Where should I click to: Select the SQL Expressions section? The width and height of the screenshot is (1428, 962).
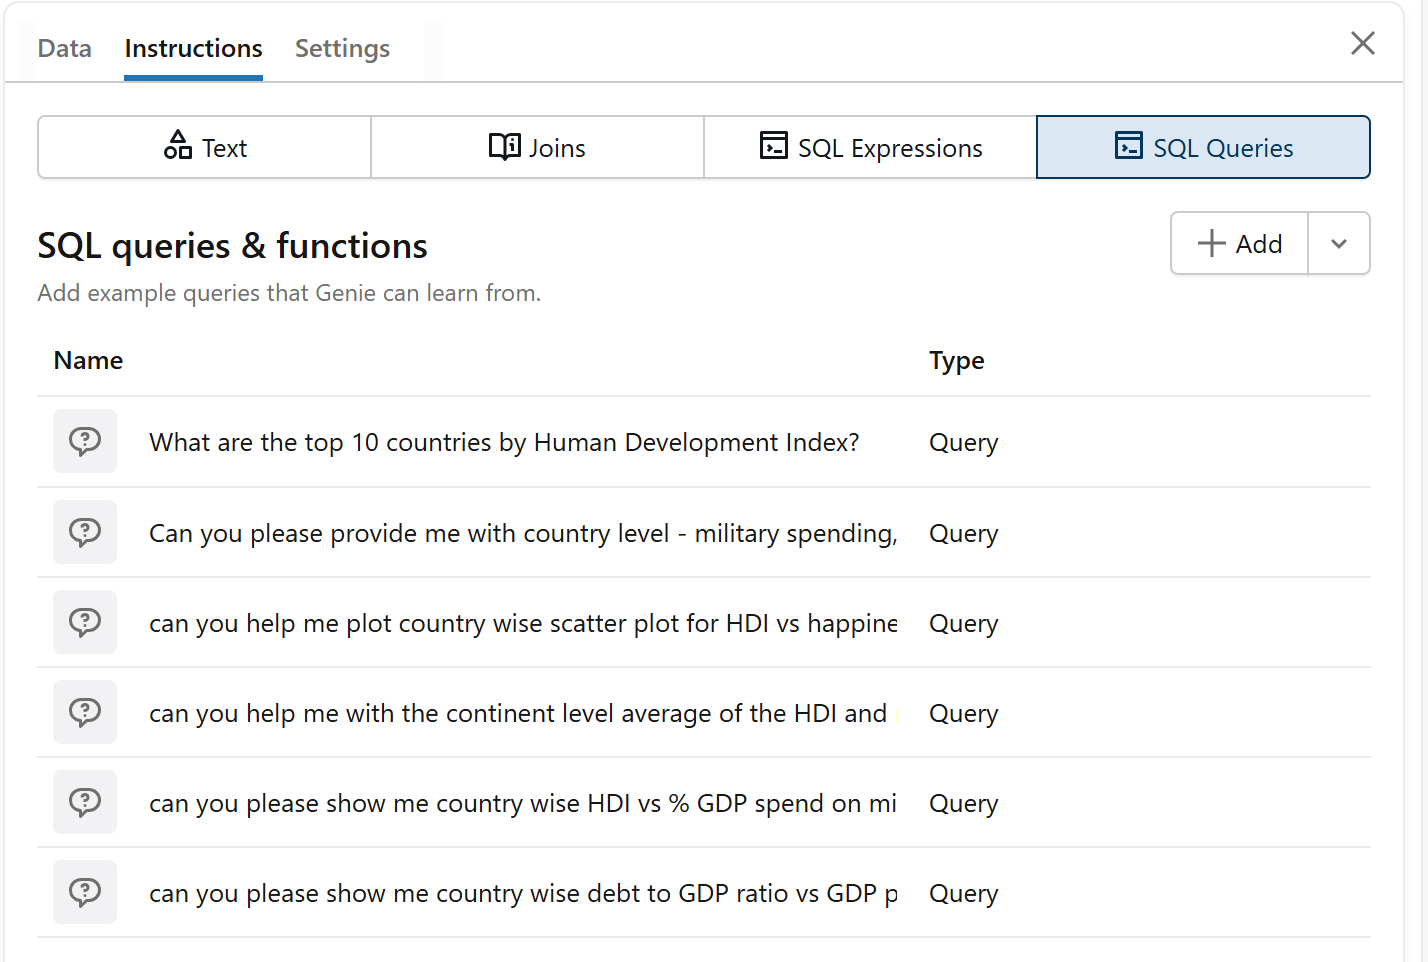click(870, 148)
